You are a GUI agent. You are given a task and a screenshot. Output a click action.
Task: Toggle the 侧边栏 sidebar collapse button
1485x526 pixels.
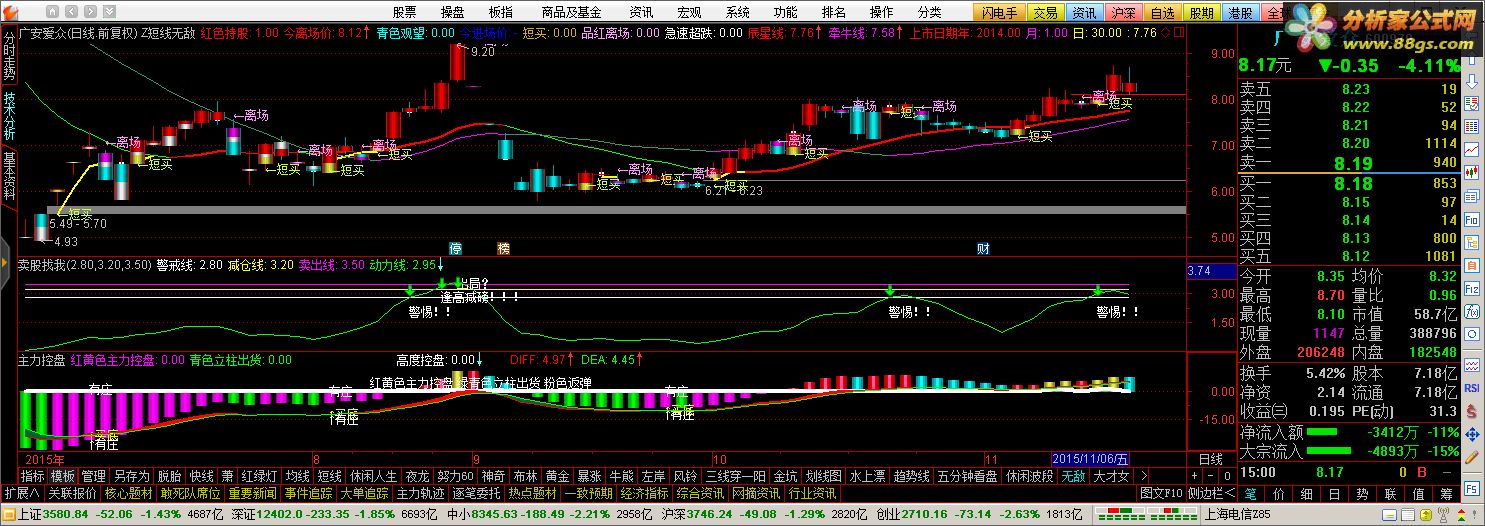1210,493
